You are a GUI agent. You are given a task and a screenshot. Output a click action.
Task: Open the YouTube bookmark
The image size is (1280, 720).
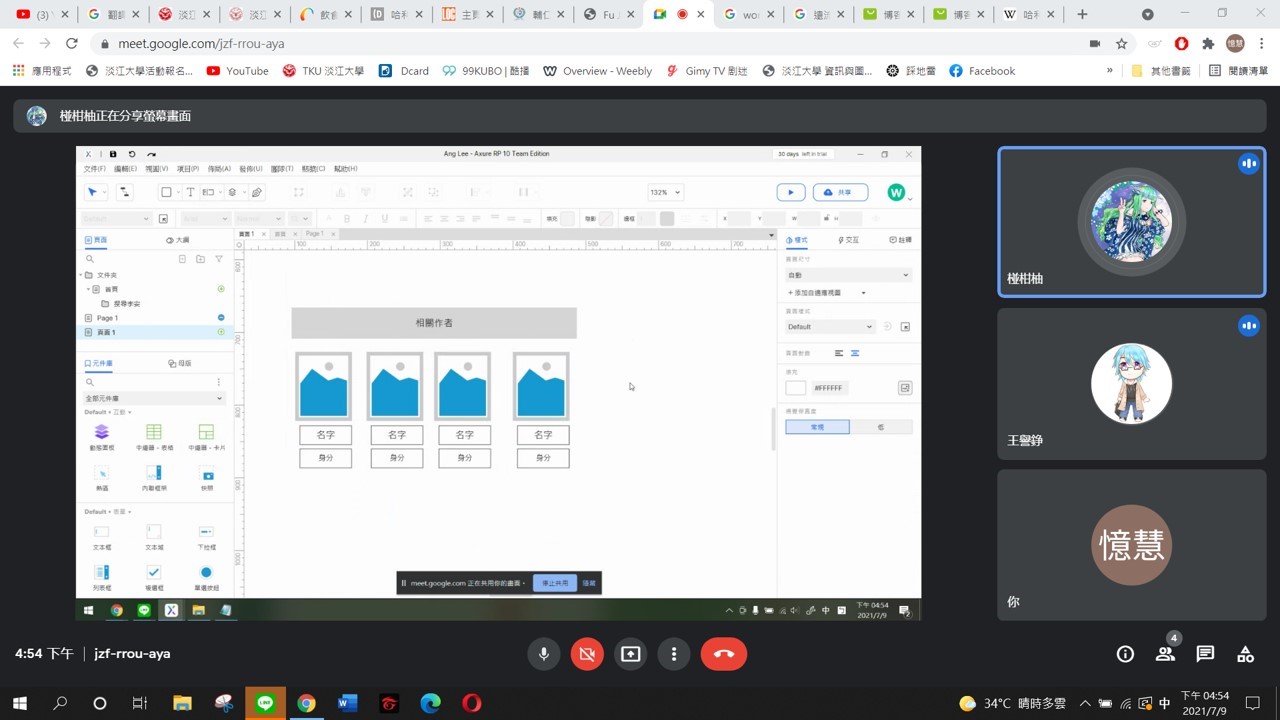(x=237, y=71)
